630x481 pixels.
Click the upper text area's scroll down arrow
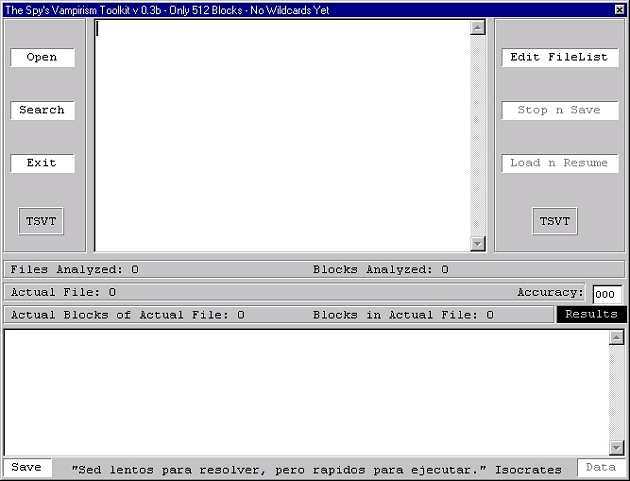point(477,243)
